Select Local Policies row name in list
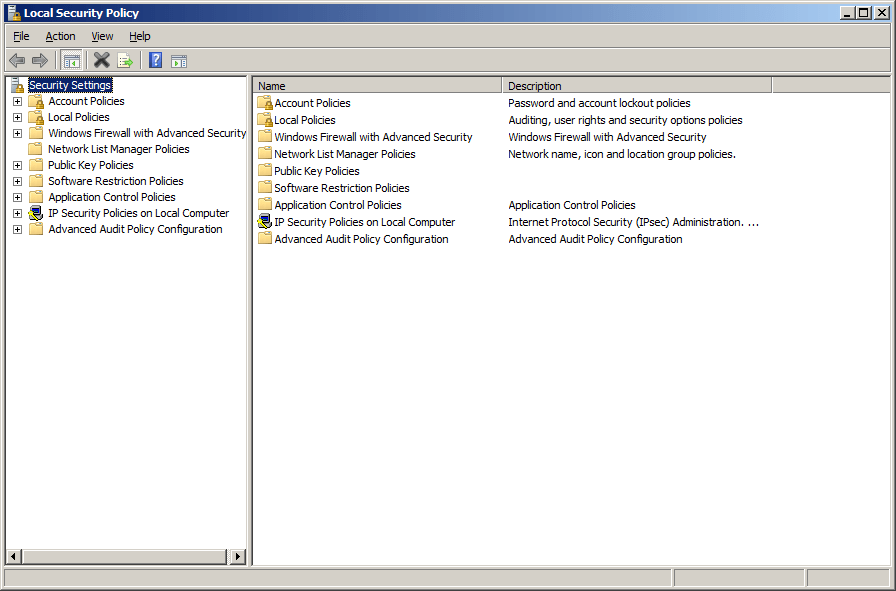 pyautogui.click(x=305, y=120)
